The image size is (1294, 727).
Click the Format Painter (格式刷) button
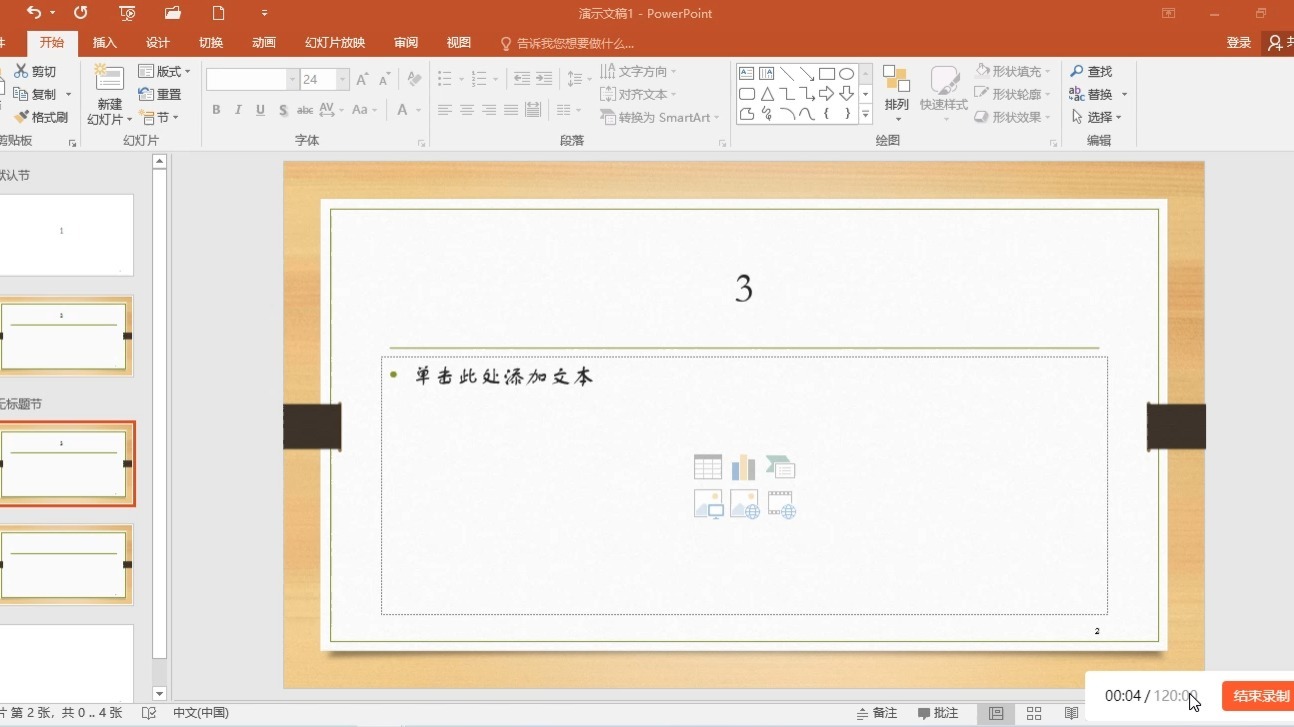[41, 117]
